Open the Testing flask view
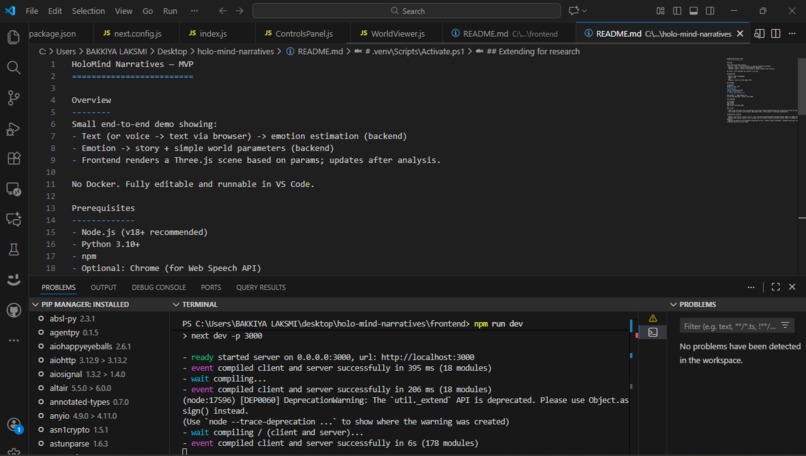Screen dimensions: 806x456 pyautogui.click(x=14, y=250)
